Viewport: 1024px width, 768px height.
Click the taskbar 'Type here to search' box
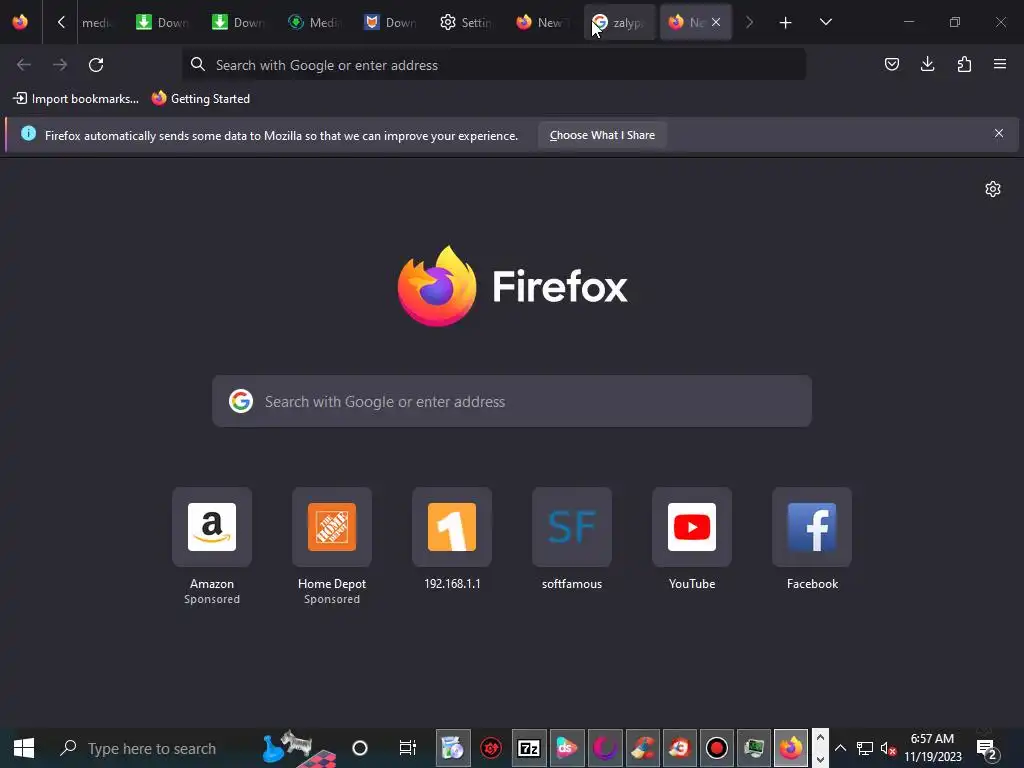pos(150,748)
